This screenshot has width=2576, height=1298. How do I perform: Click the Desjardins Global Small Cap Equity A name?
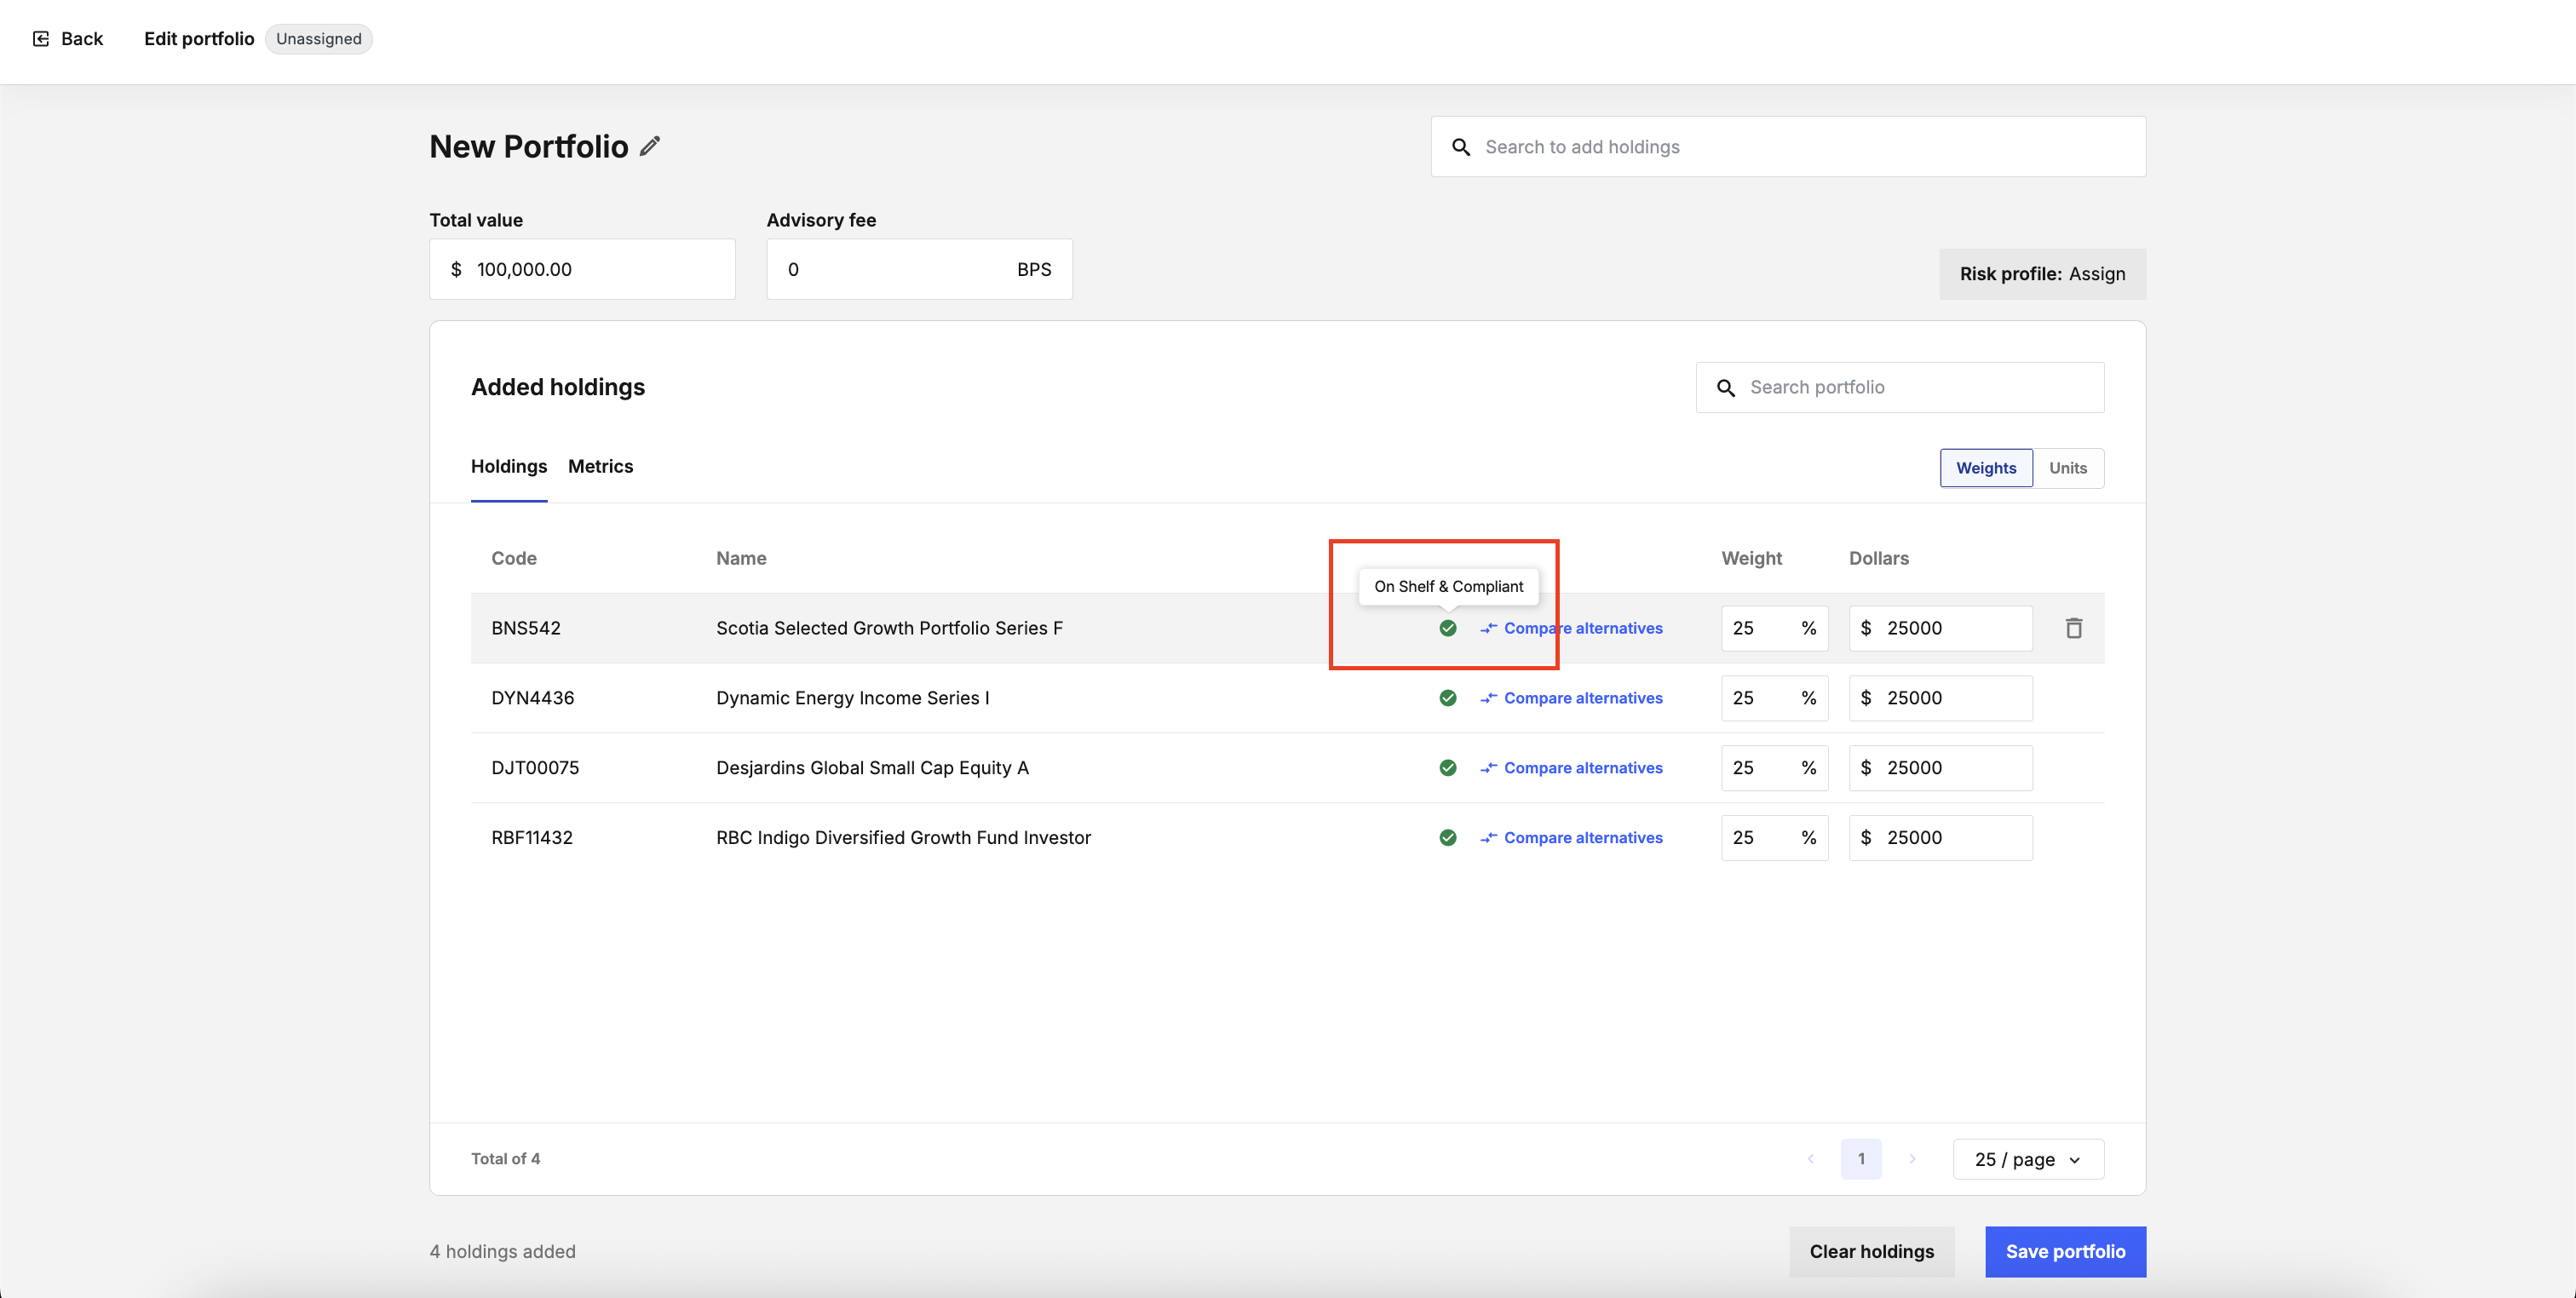point(872,768)
